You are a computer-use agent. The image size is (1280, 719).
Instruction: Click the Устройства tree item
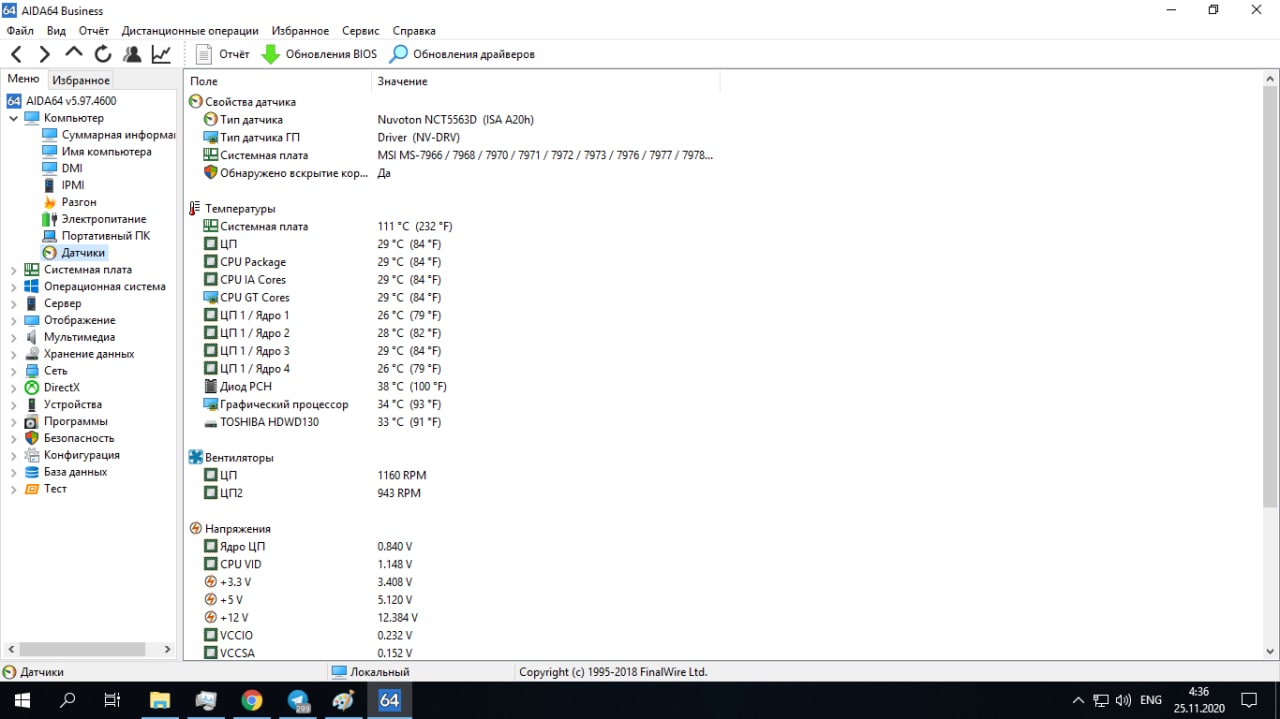coord(63,404)
